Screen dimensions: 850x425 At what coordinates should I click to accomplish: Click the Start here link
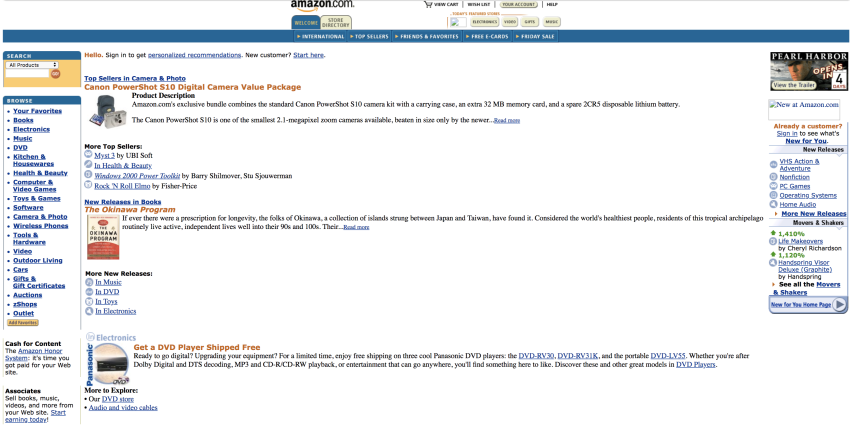click(308, 55)
